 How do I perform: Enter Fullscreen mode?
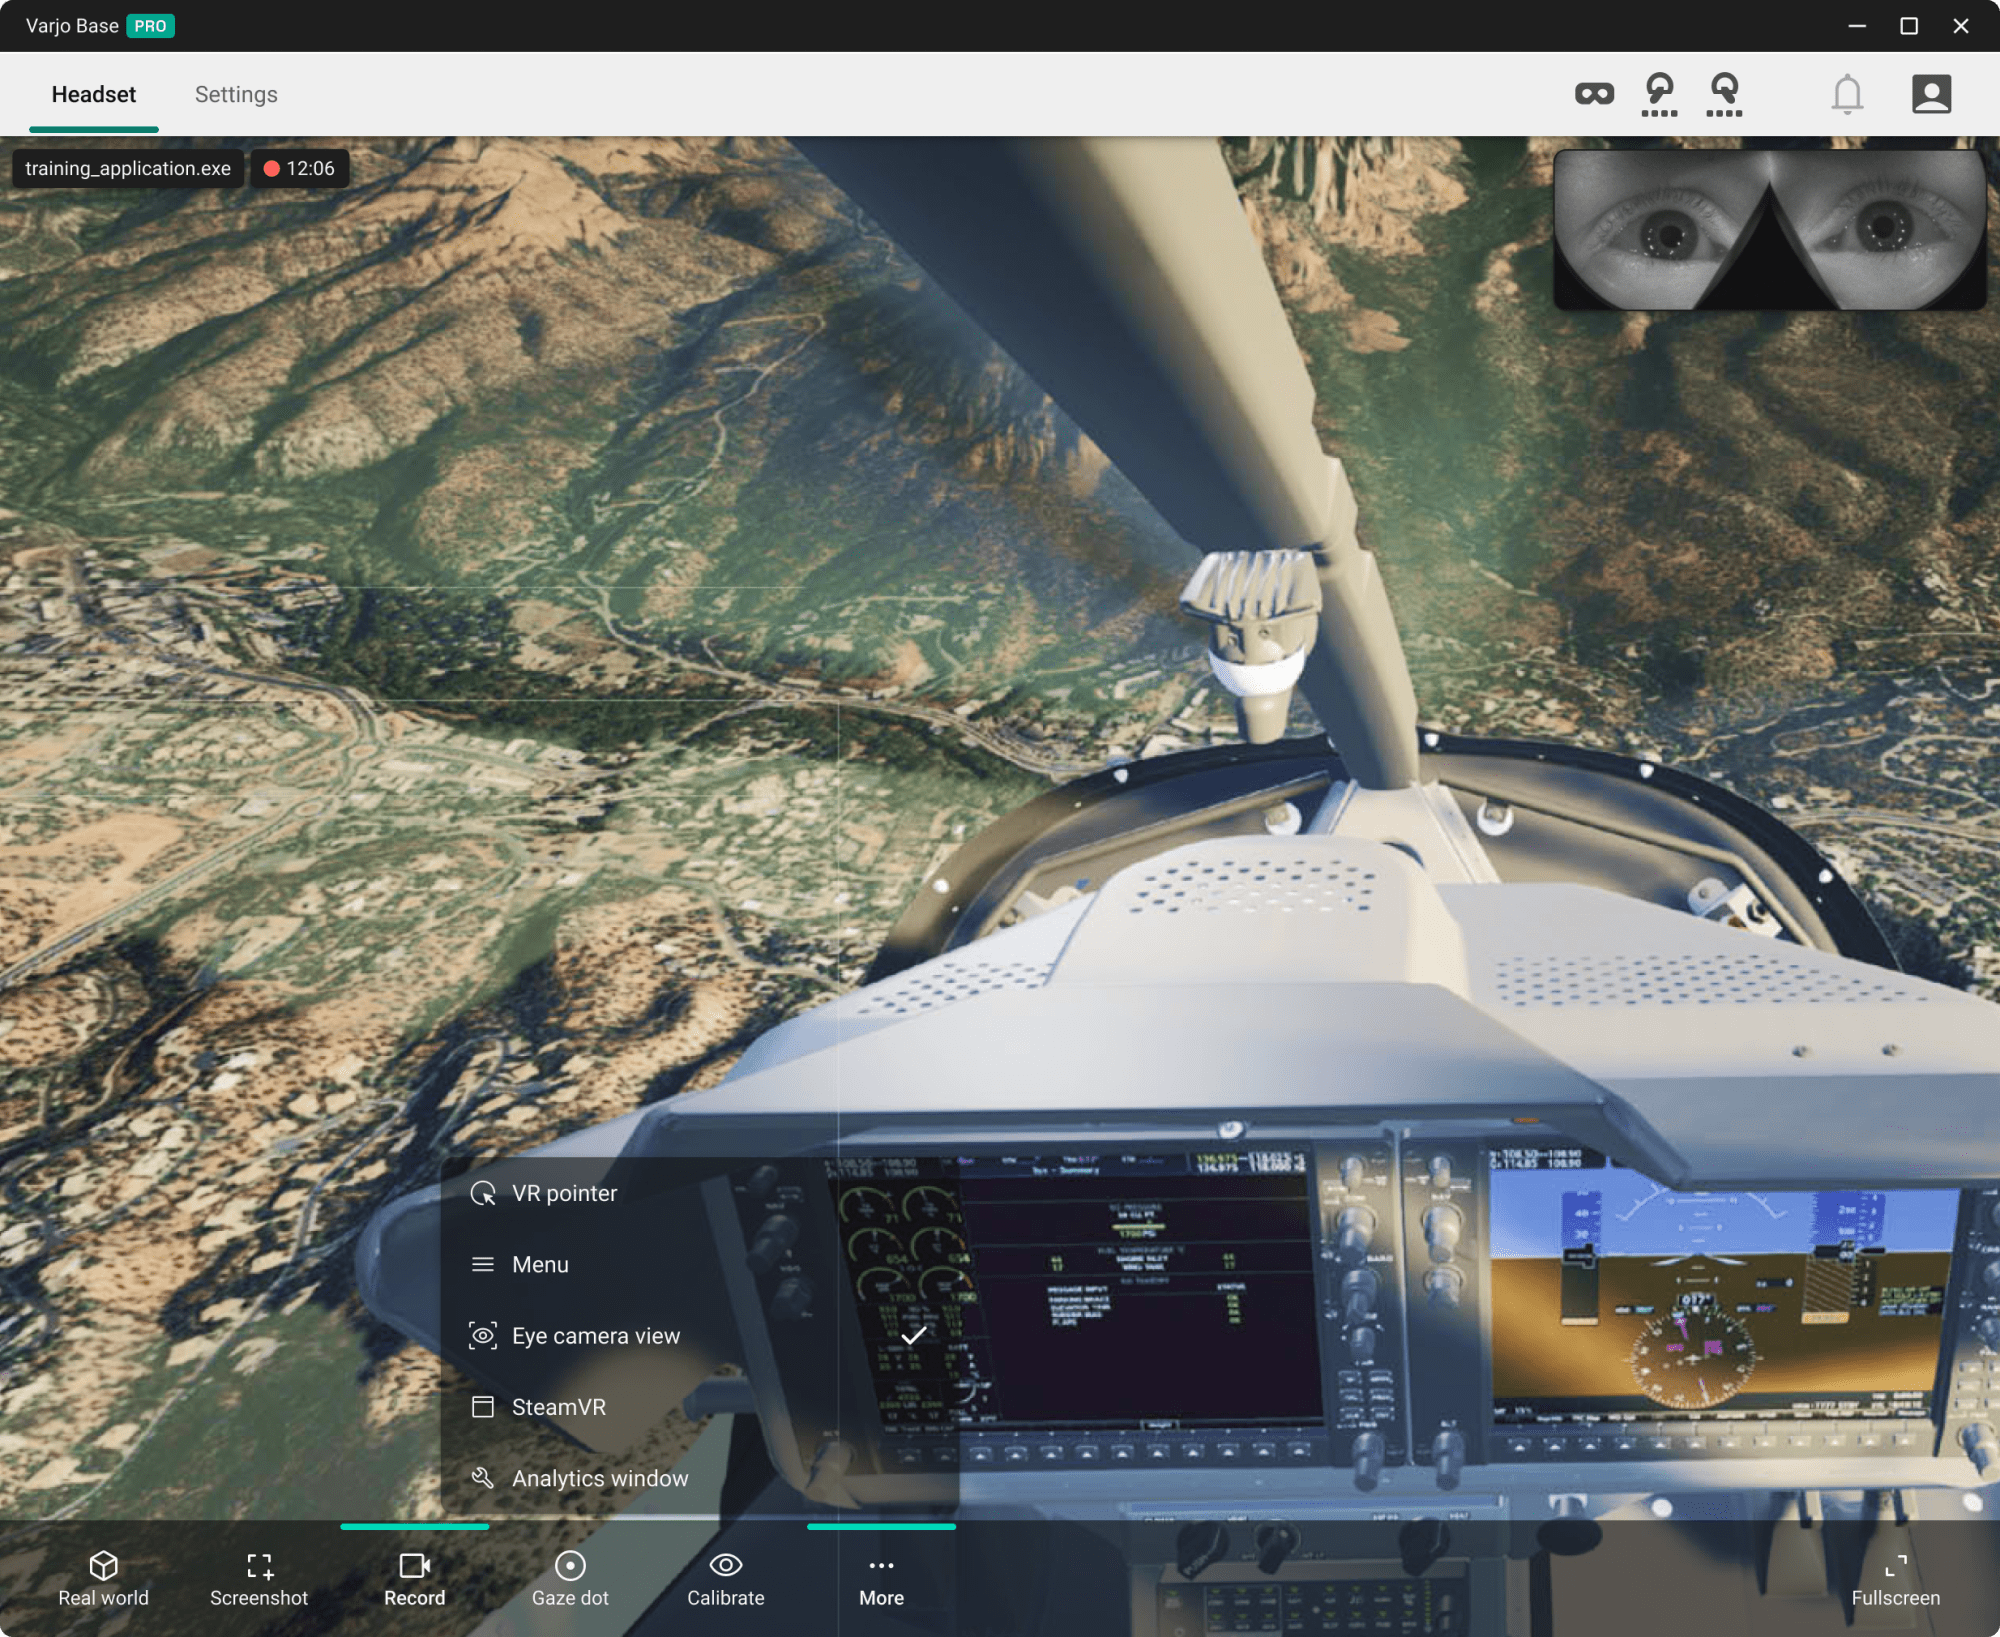(1895, 1579)
